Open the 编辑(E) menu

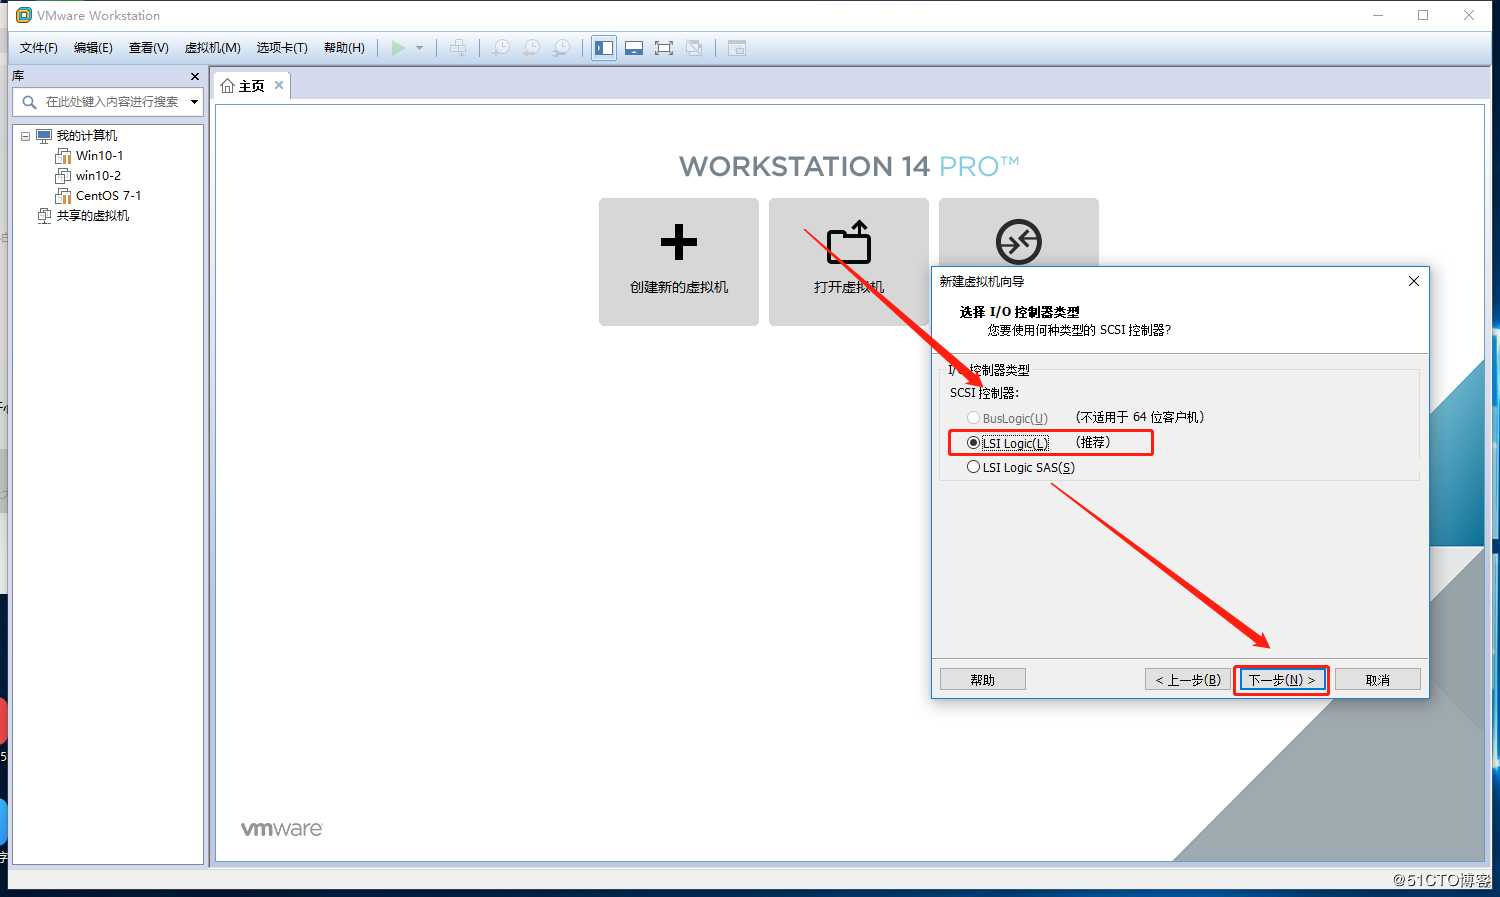(x=93, y=48)
